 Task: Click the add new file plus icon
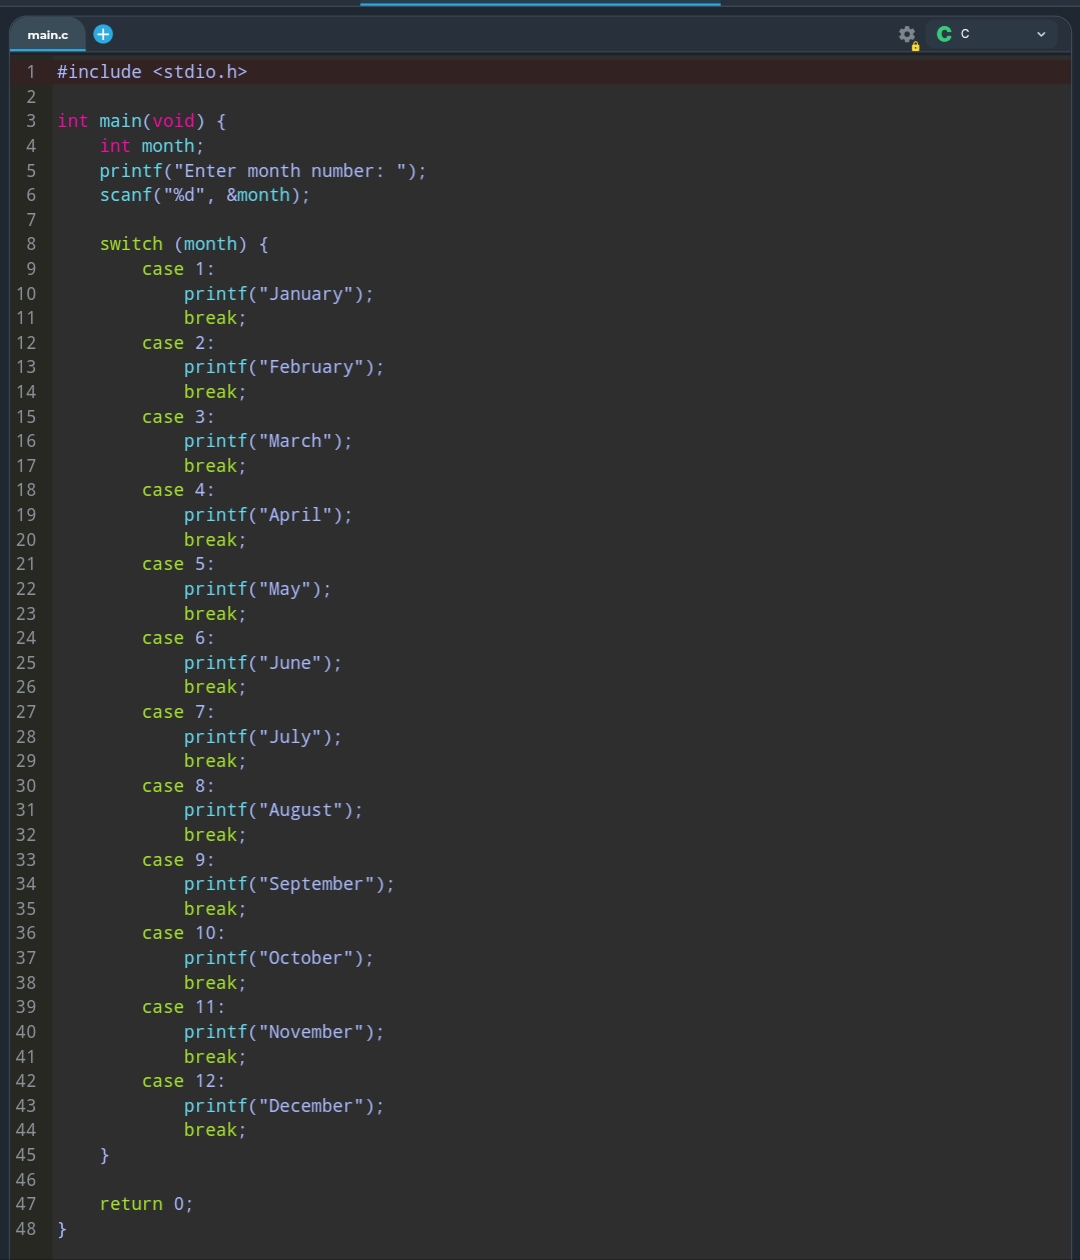103,34
